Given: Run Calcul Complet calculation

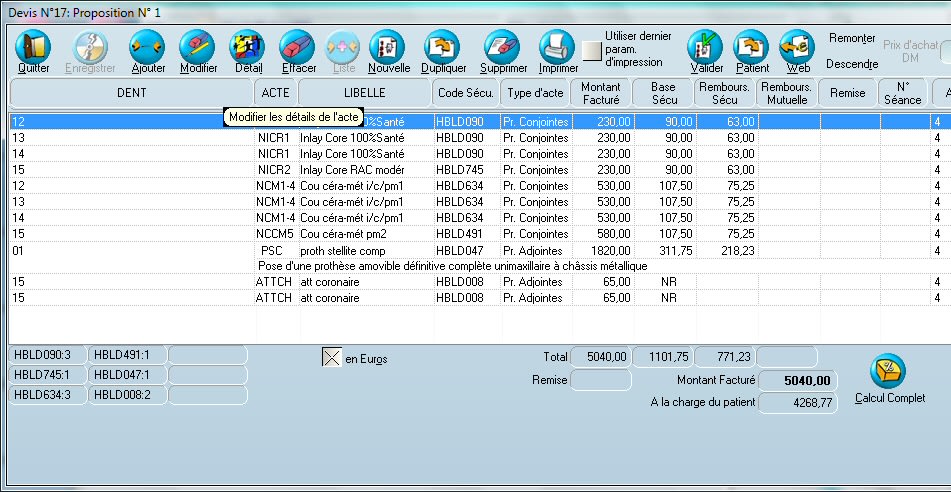Looking at the screenshot, I should [888, 372].
